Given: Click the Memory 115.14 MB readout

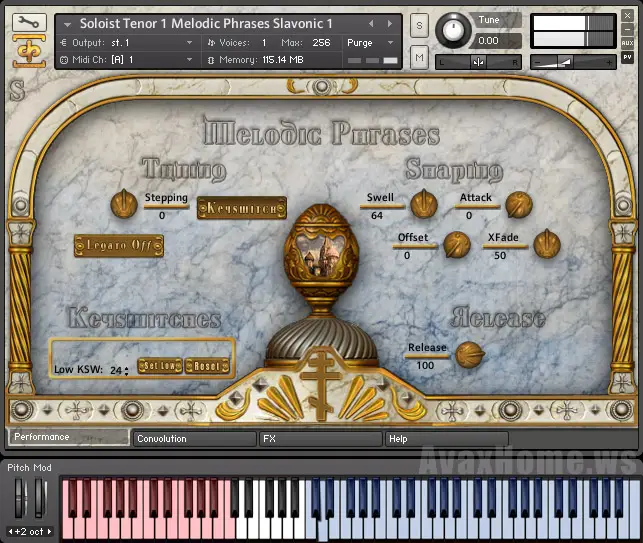Looking at the screenshot, I should (283, 60).
